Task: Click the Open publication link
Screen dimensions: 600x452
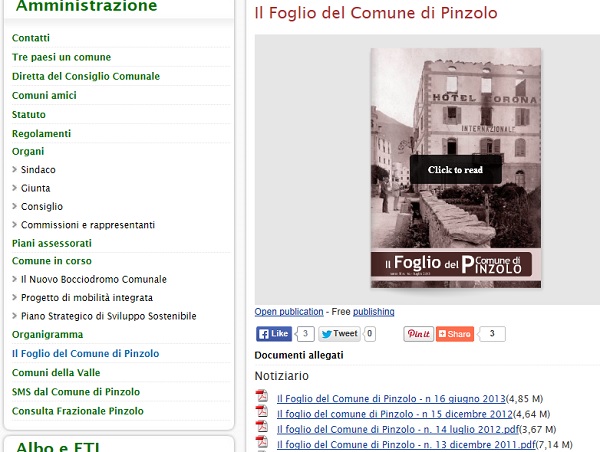Action: (289, 312)
